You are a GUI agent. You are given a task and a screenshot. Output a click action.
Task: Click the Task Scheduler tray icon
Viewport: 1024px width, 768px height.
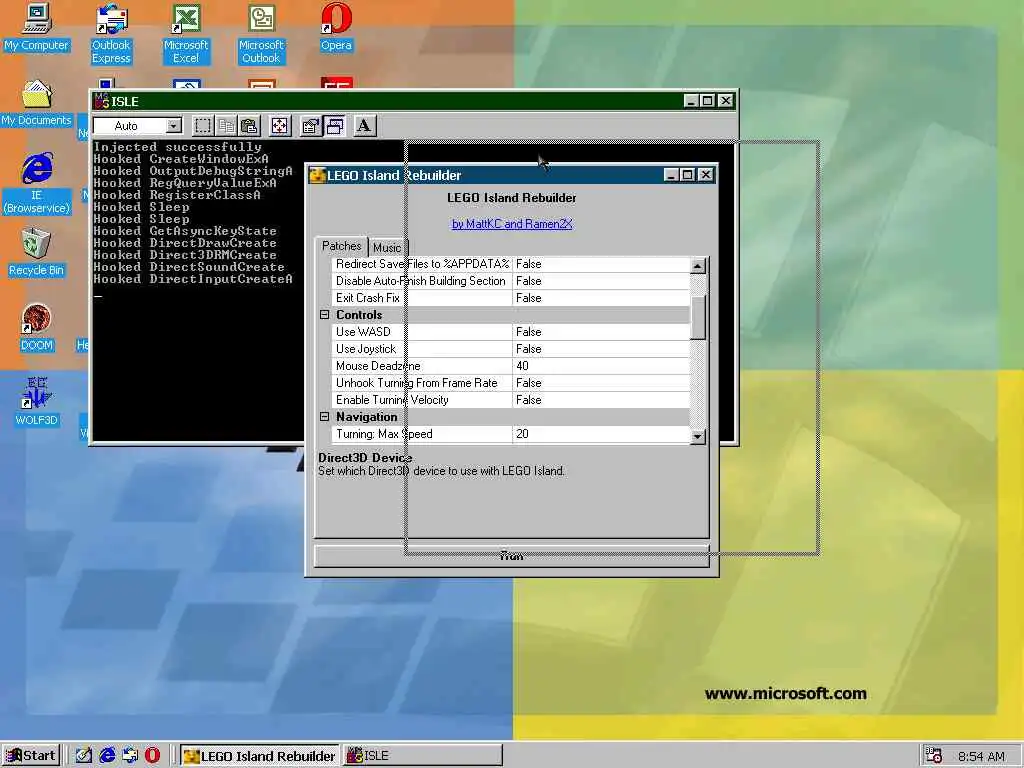tap(934, 756)
